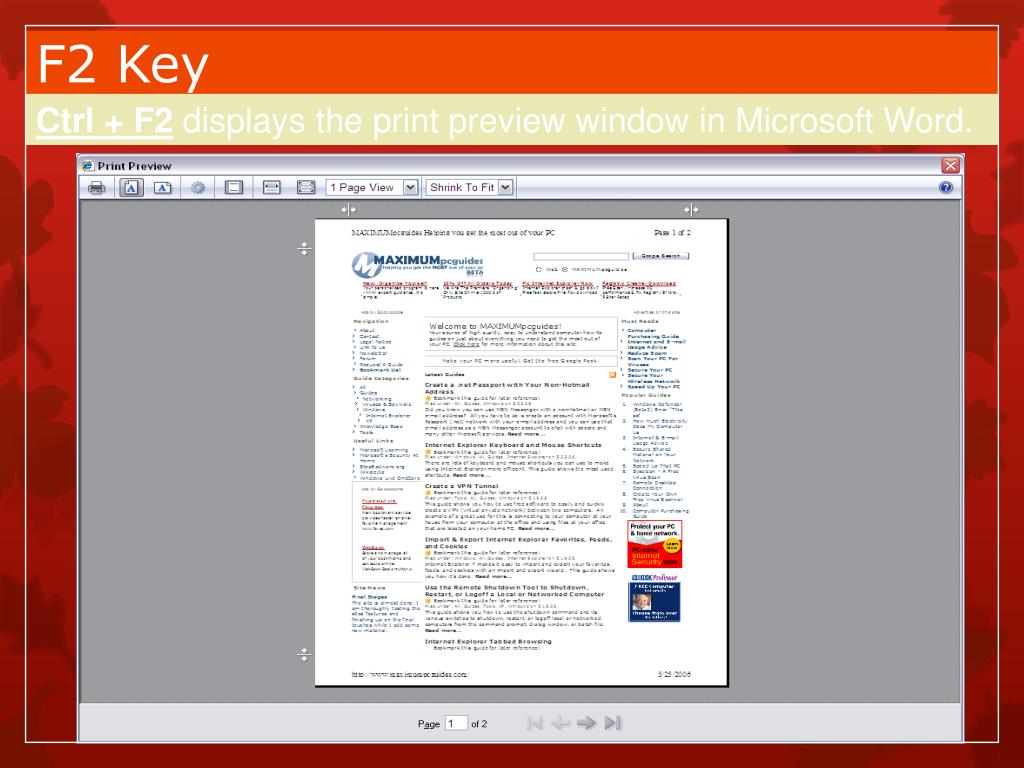The width and height of the screenshot is (1024, 768).
Task: Open Page Setup gear icon
Action: click(198, 188)
